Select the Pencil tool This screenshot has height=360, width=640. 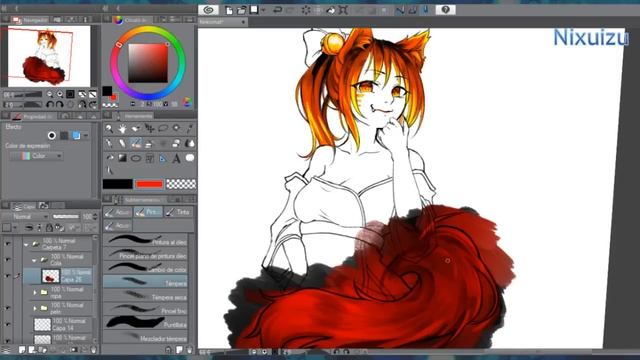(122, 143)
